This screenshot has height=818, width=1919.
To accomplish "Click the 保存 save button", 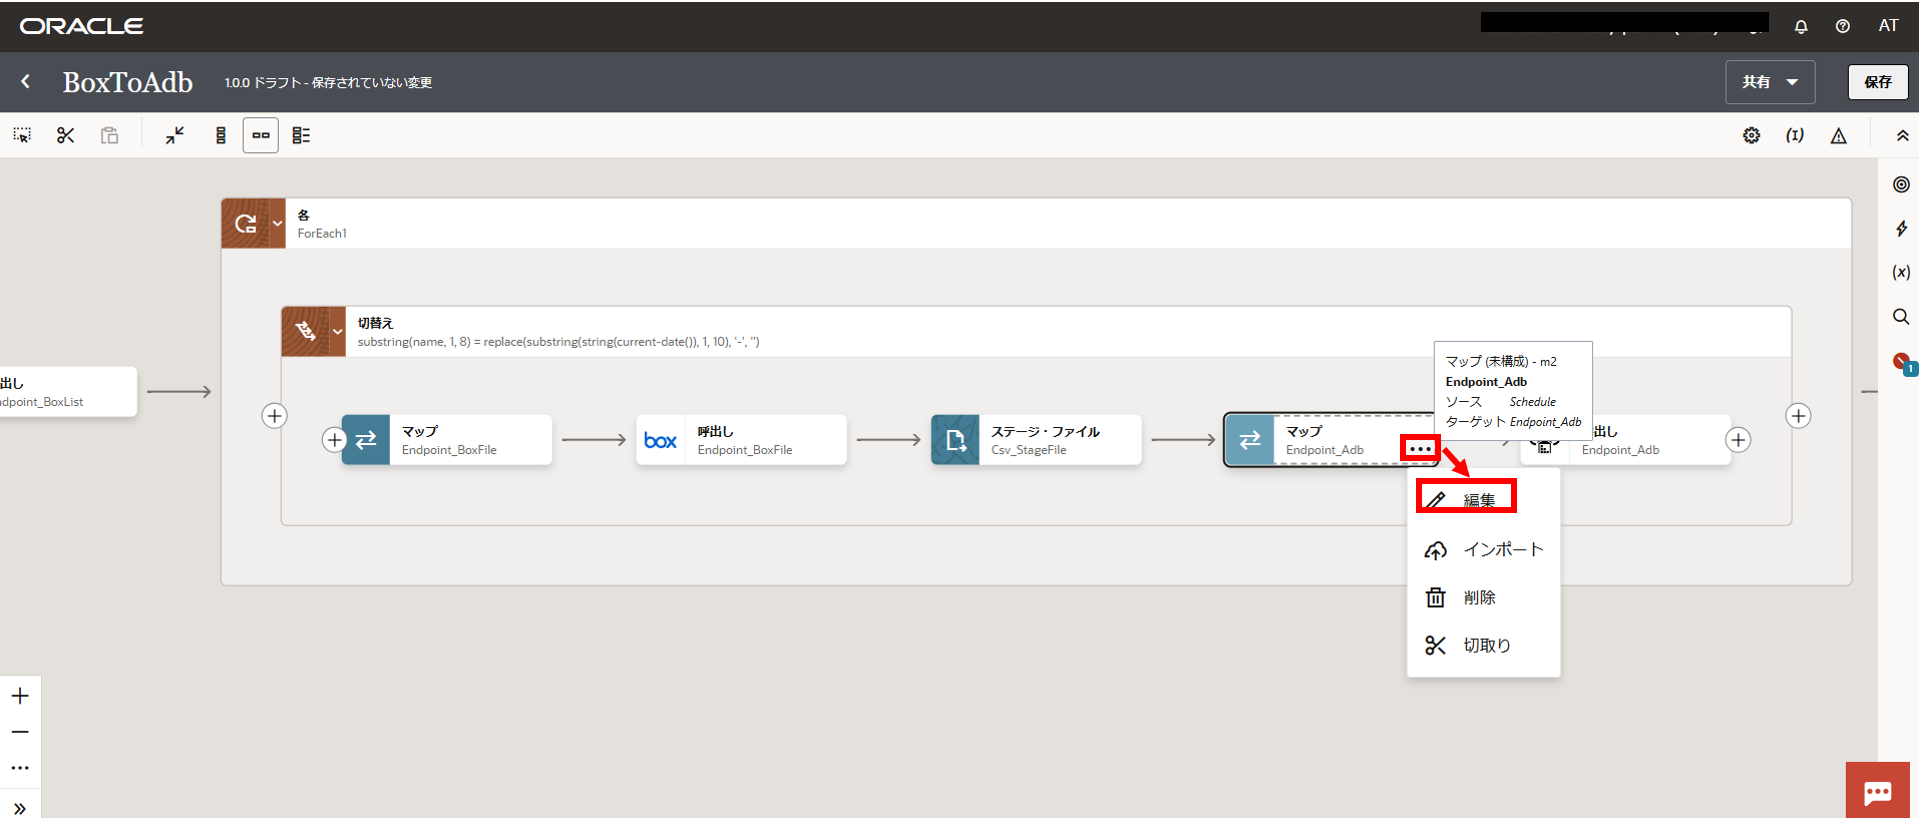I will [1877, 82].
